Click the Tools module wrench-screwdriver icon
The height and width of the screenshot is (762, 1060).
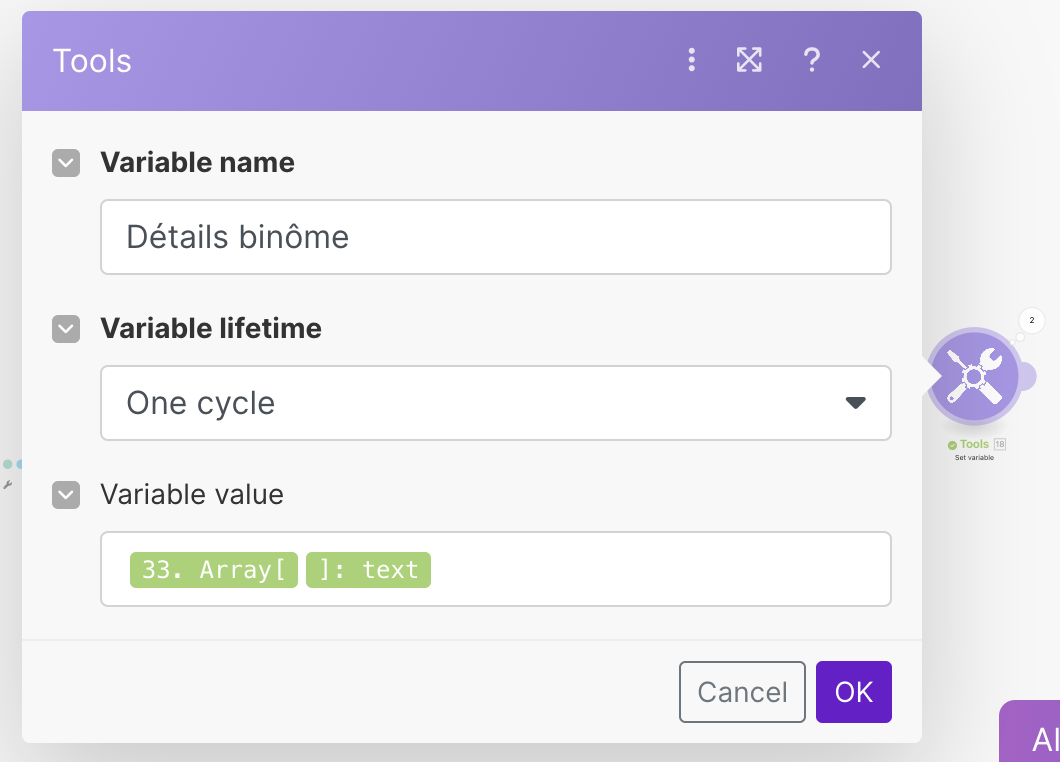pos(974,377)
